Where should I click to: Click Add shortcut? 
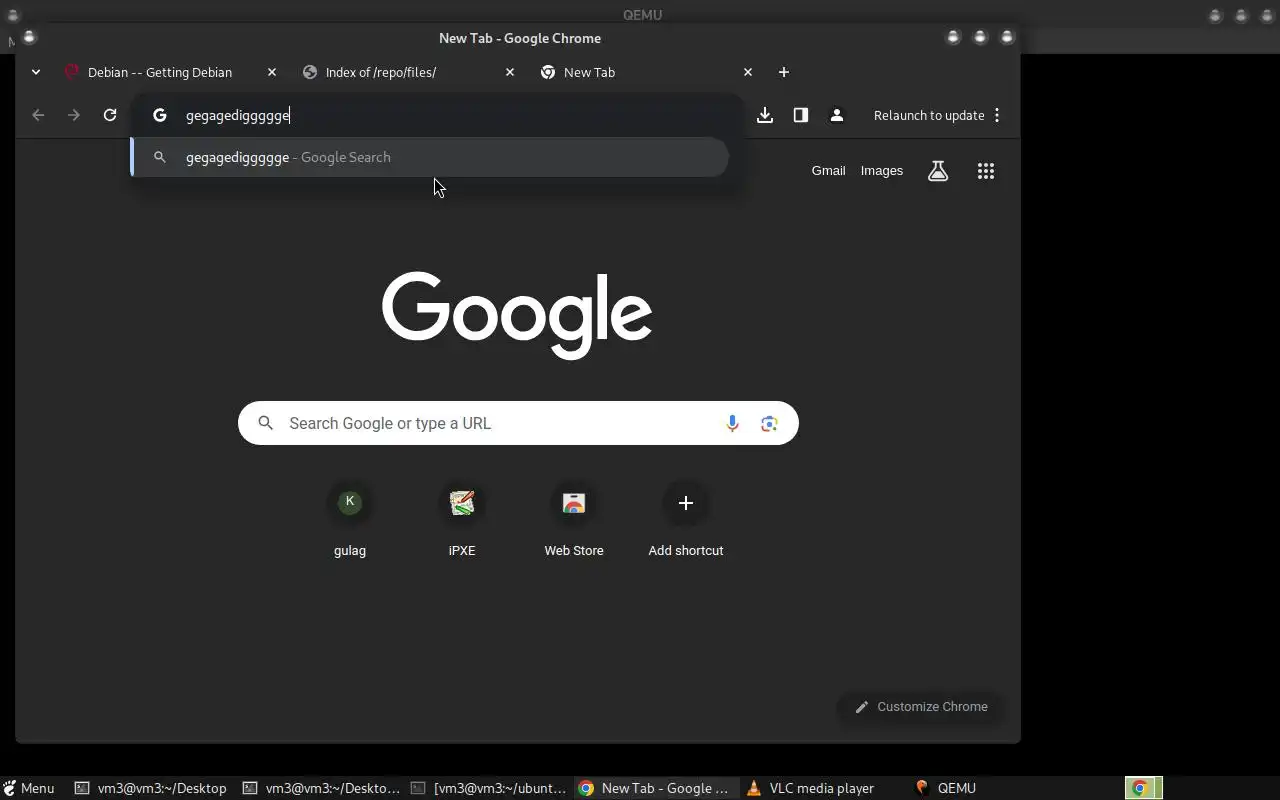point(686,520)
